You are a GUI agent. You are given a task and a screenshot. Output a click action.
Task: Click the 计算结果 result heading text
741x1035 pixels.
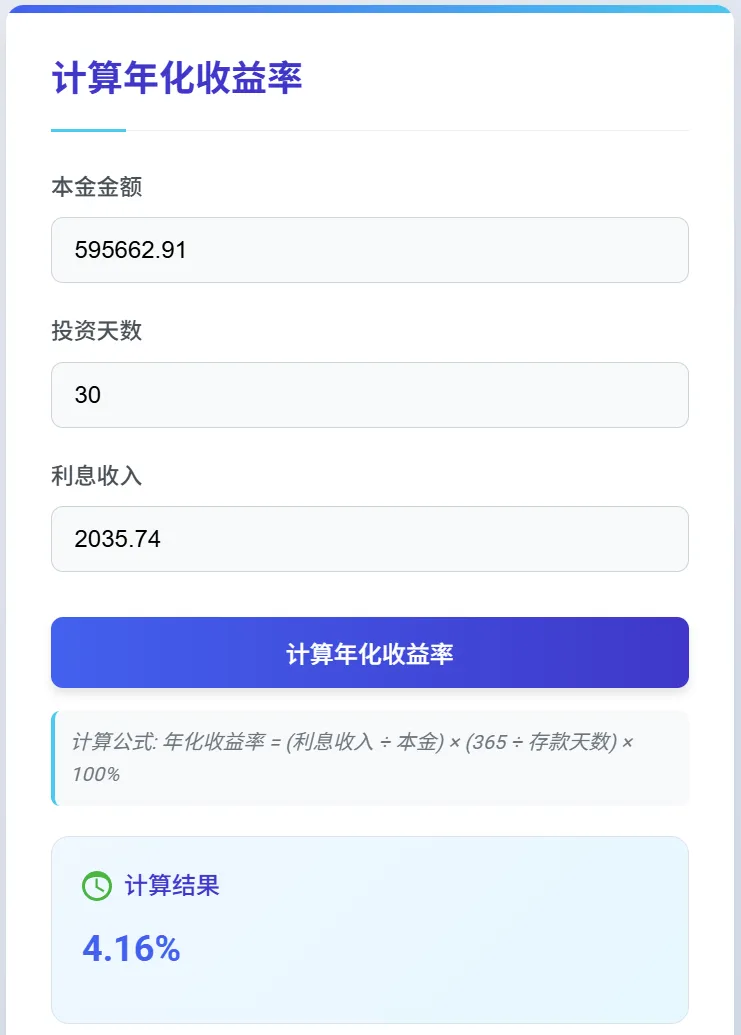[172, 886]
